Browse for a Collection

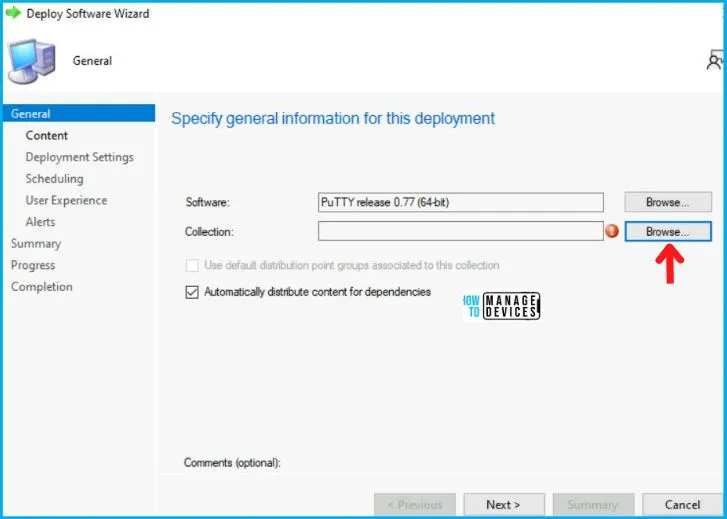coord(668,231)
